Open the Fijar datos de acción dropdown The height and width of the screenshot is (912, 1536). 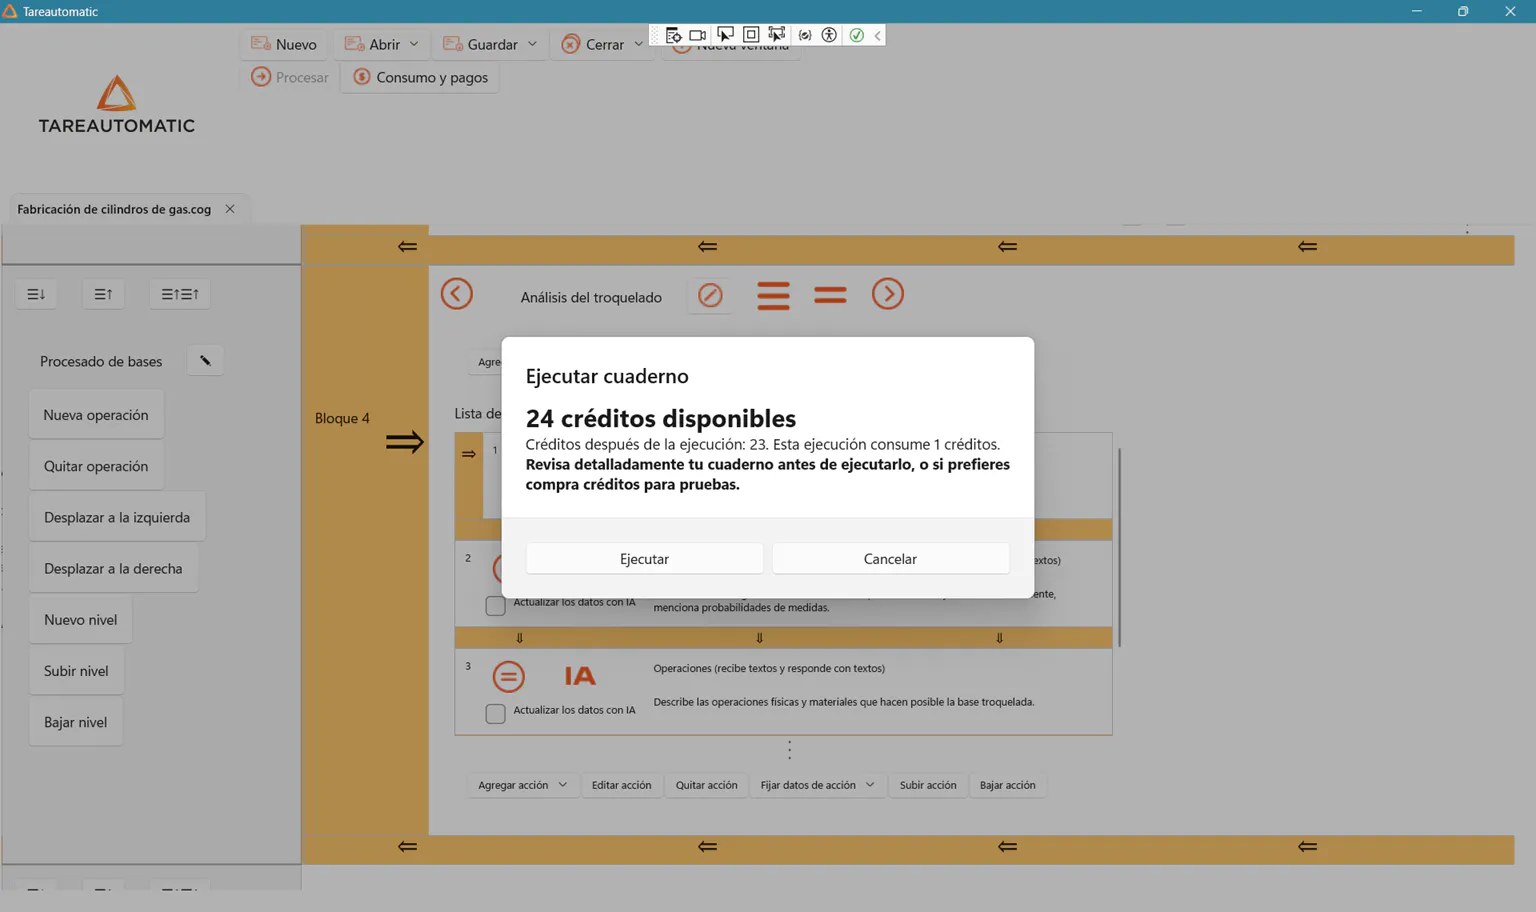tap(817, 785)
